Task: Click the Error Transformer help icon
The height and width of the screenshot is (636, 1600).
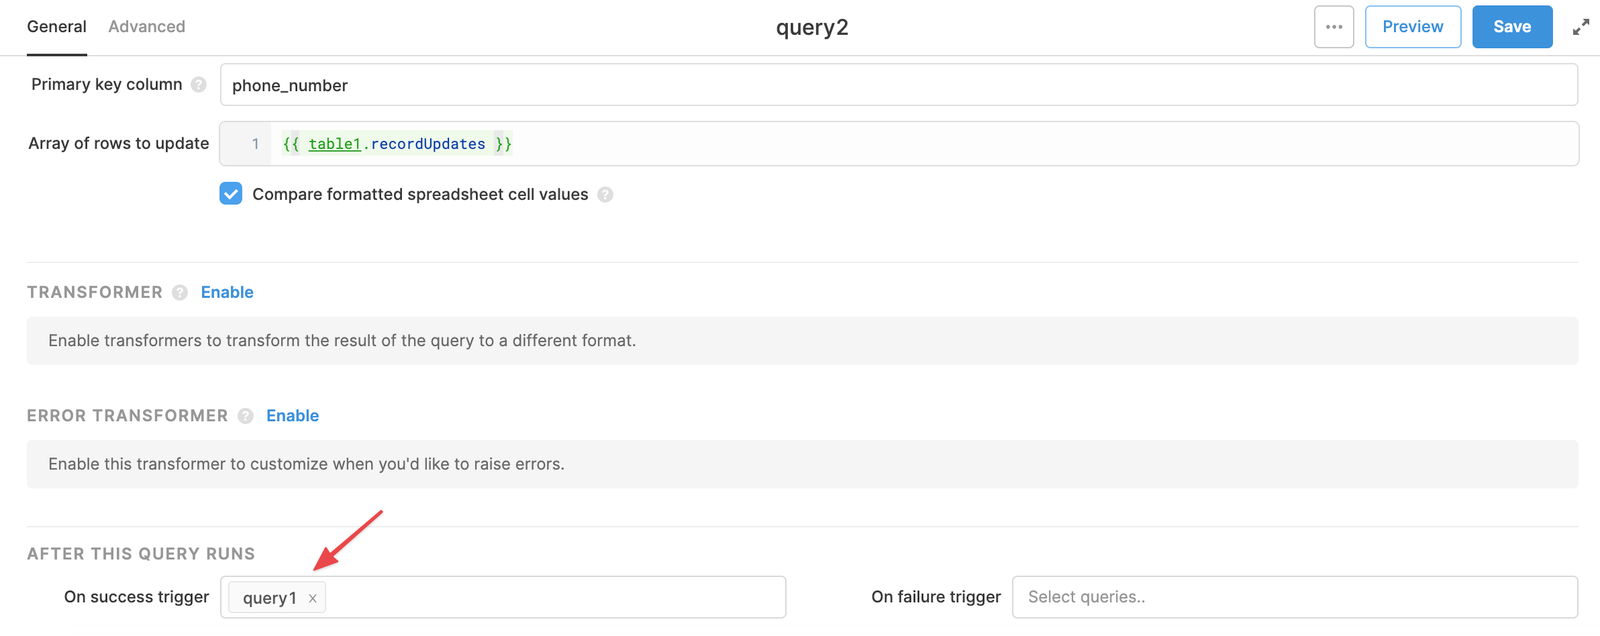Action: tap(246, 416)
